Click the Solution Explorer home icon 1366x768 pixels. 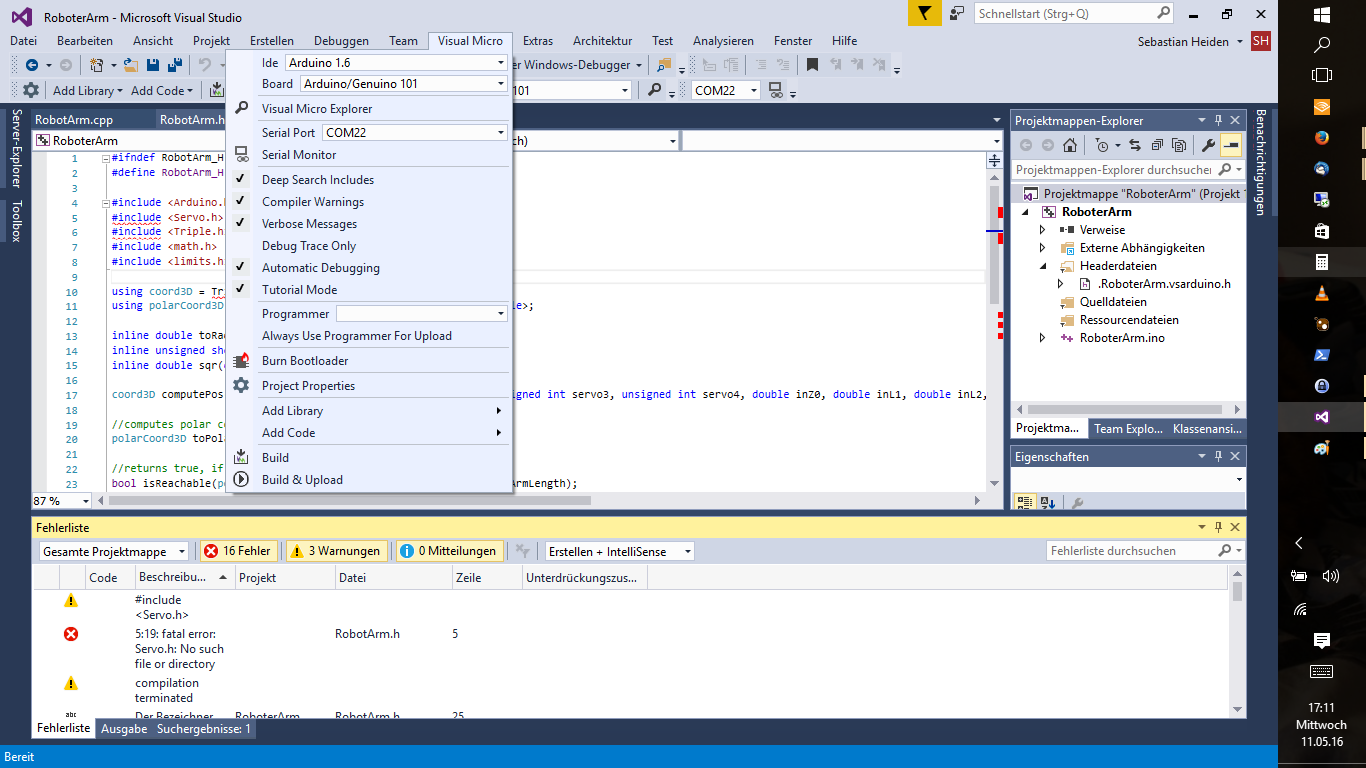tap(1069, 145)
